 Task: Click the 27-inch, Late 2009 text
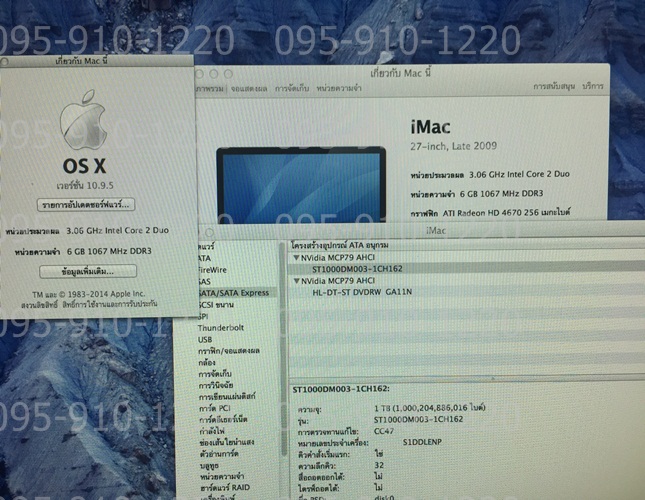[x=453, y=146]
